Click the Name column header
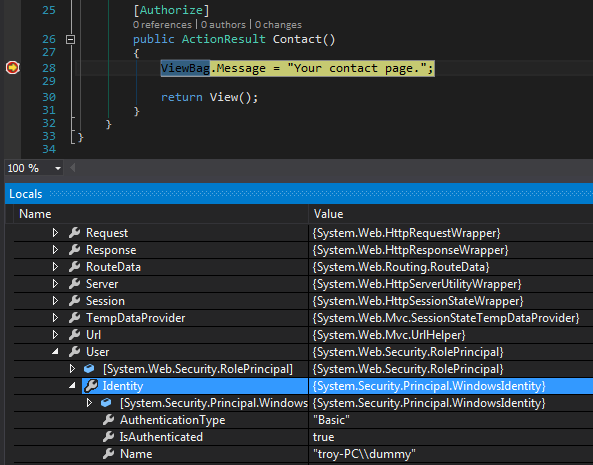This screenshot has height=465, width=593. 35,214
